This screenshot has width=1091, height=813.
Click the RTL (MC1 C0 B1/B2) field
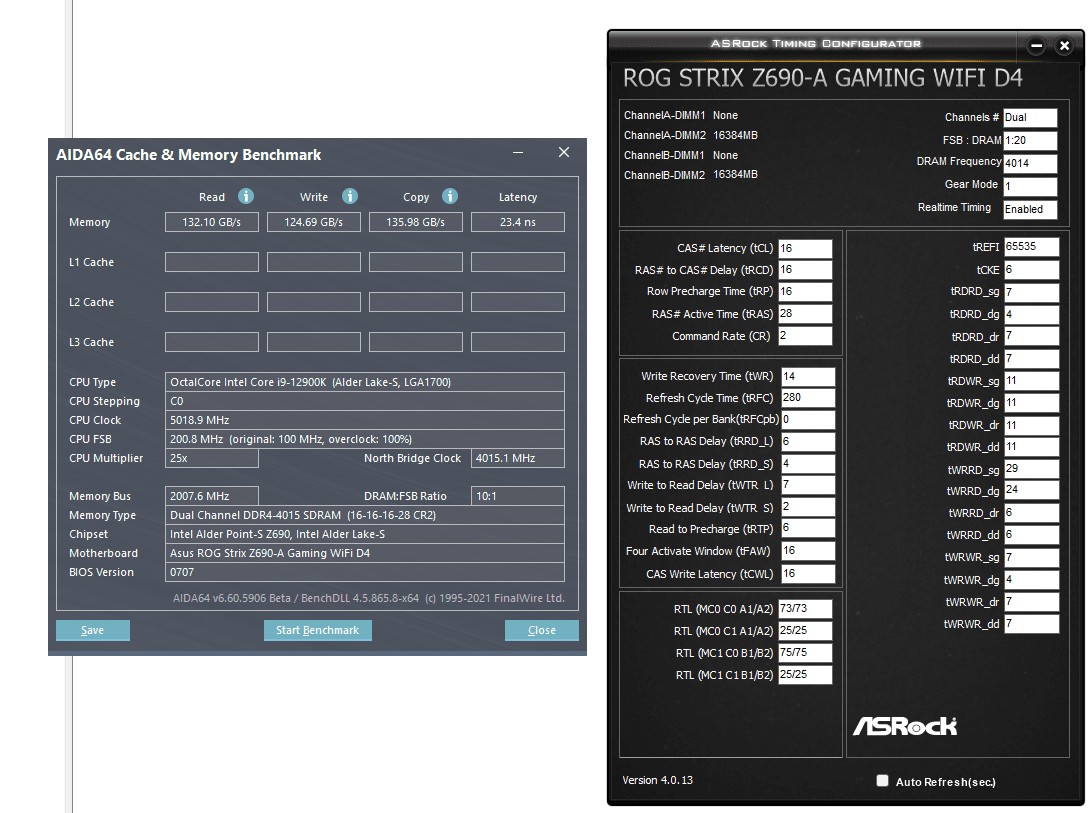[805, 653]
